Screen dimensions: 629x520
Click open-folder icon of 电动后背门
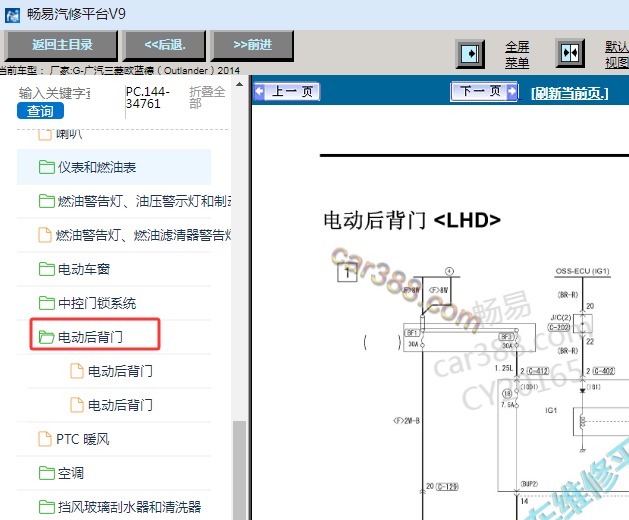(47, 337)
